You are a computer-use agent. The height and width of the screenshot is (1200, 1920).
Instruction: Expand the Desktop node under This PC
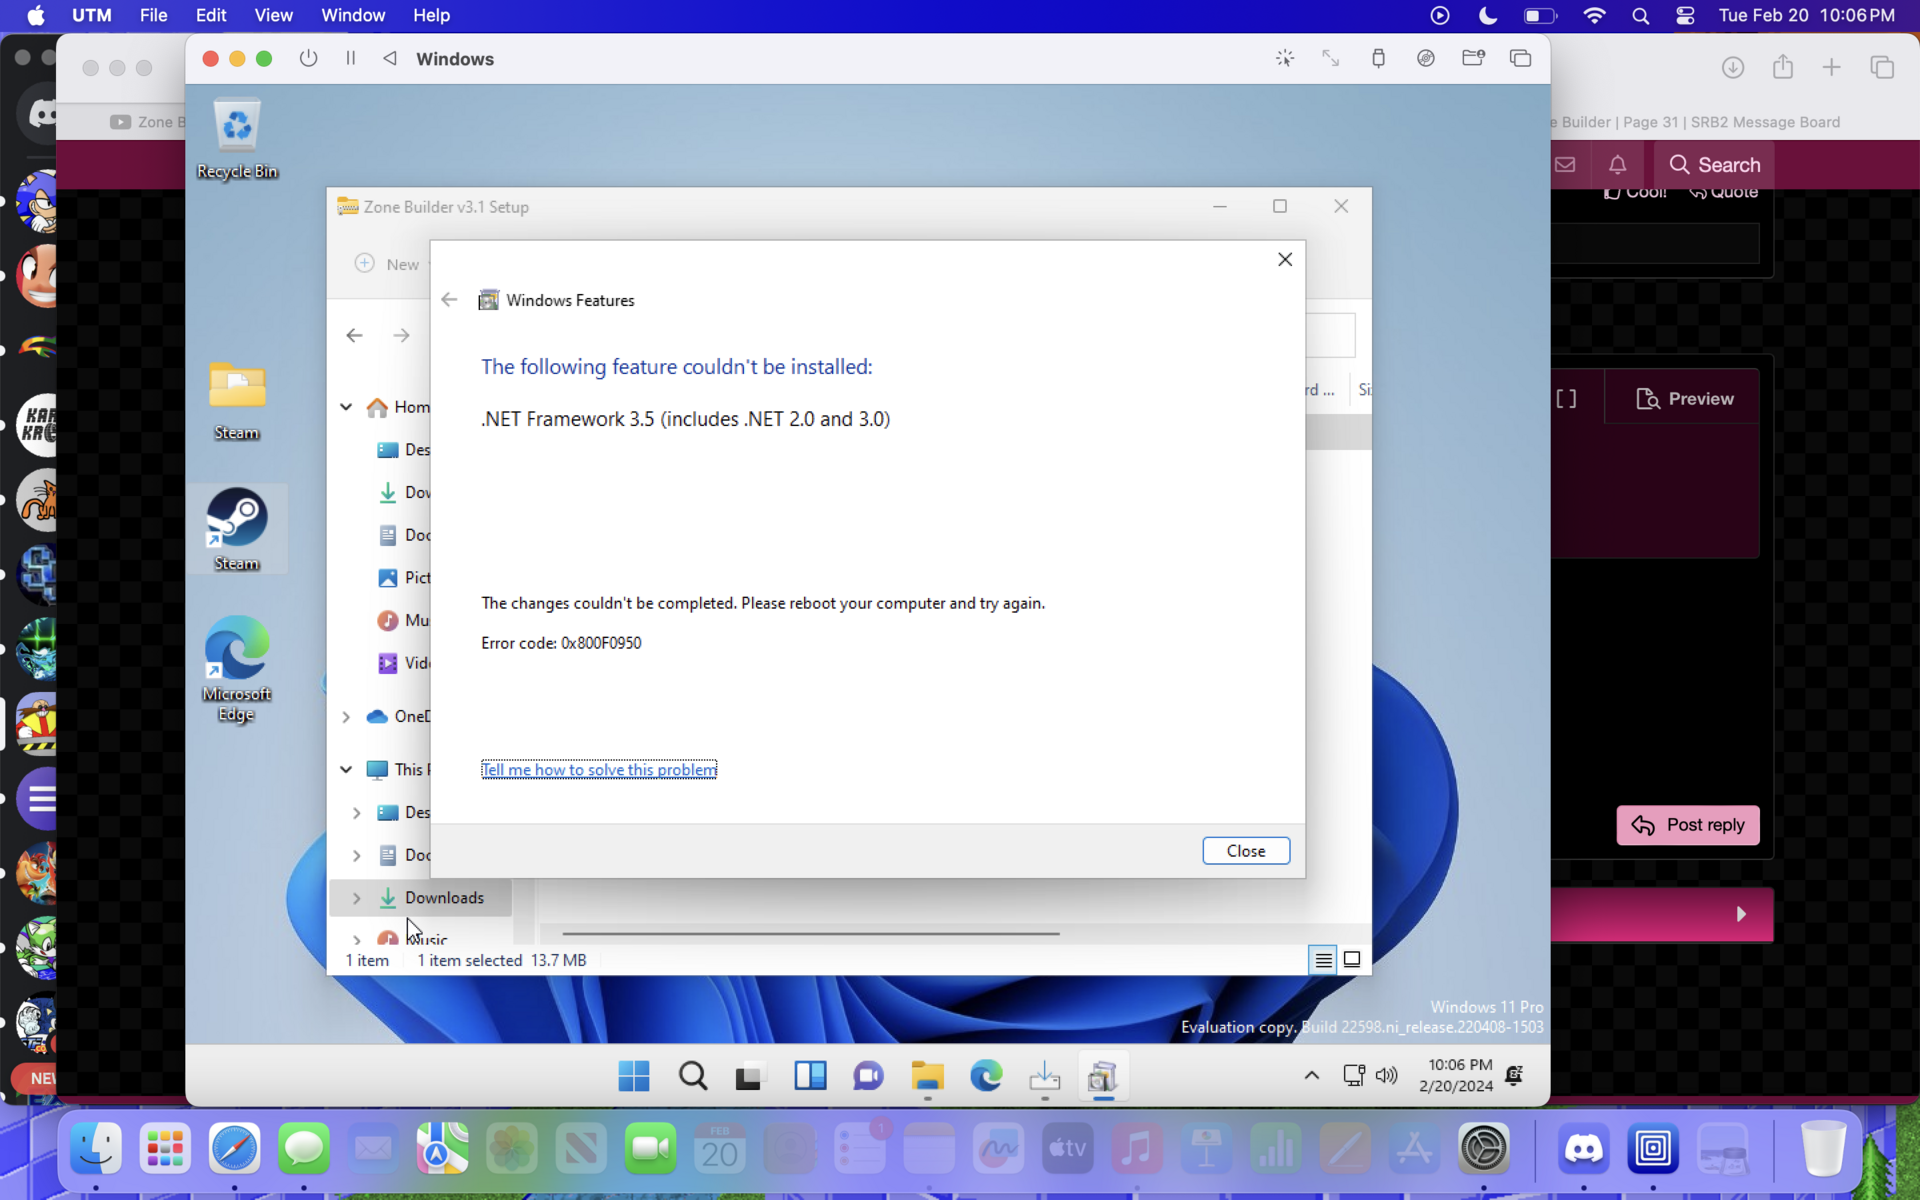[356, 813]
